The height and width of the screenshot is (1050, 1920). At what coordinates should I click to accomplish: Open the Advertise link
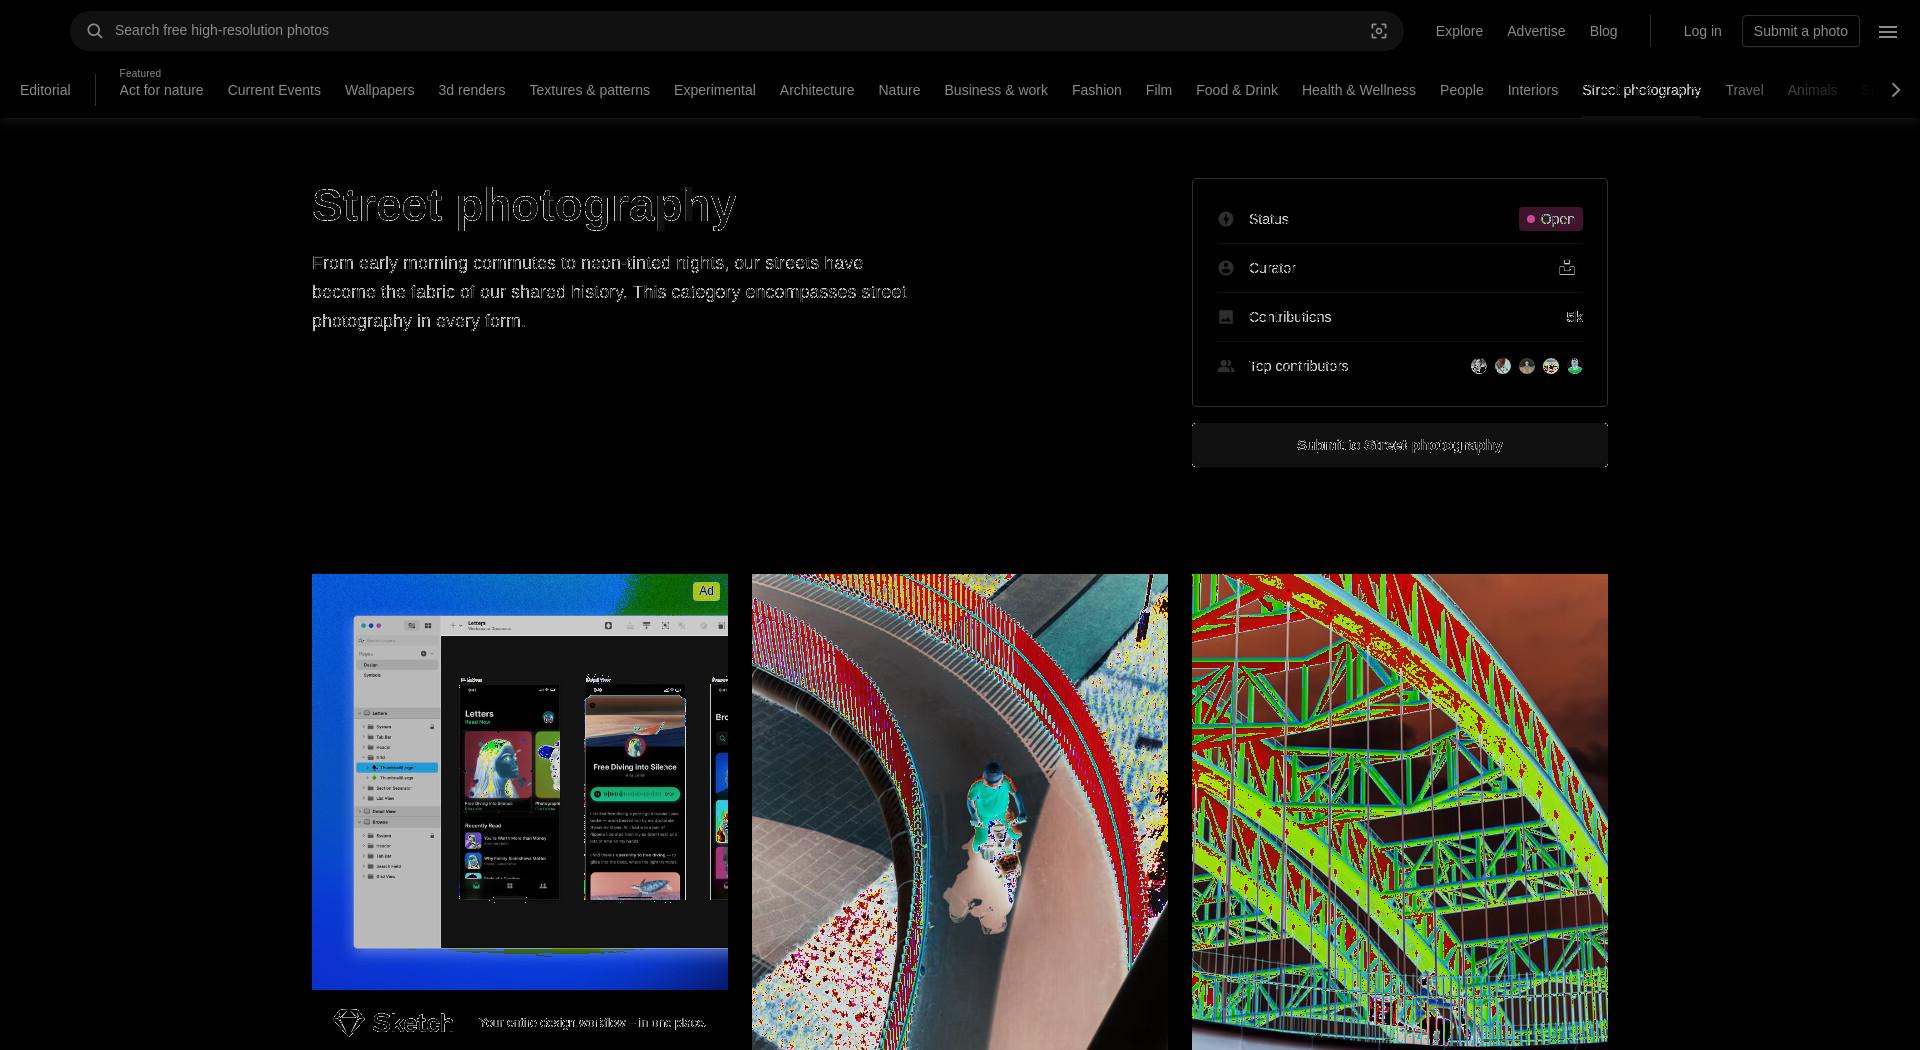pos(1536,31)
